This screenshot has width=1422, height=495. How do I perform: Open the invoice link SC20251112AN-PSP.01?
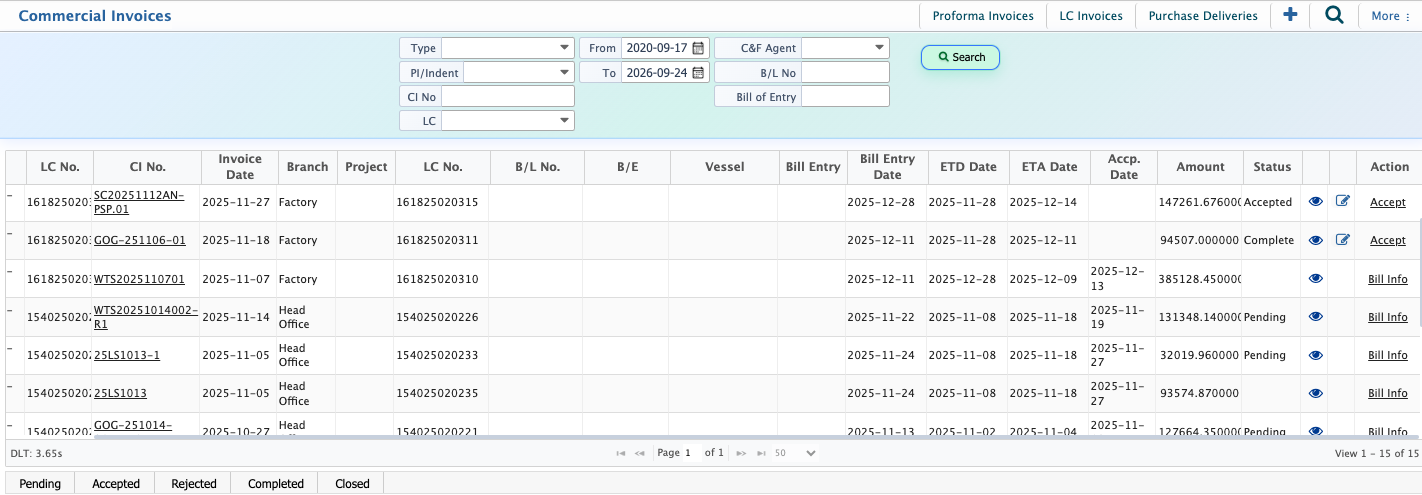pos(139,202)
